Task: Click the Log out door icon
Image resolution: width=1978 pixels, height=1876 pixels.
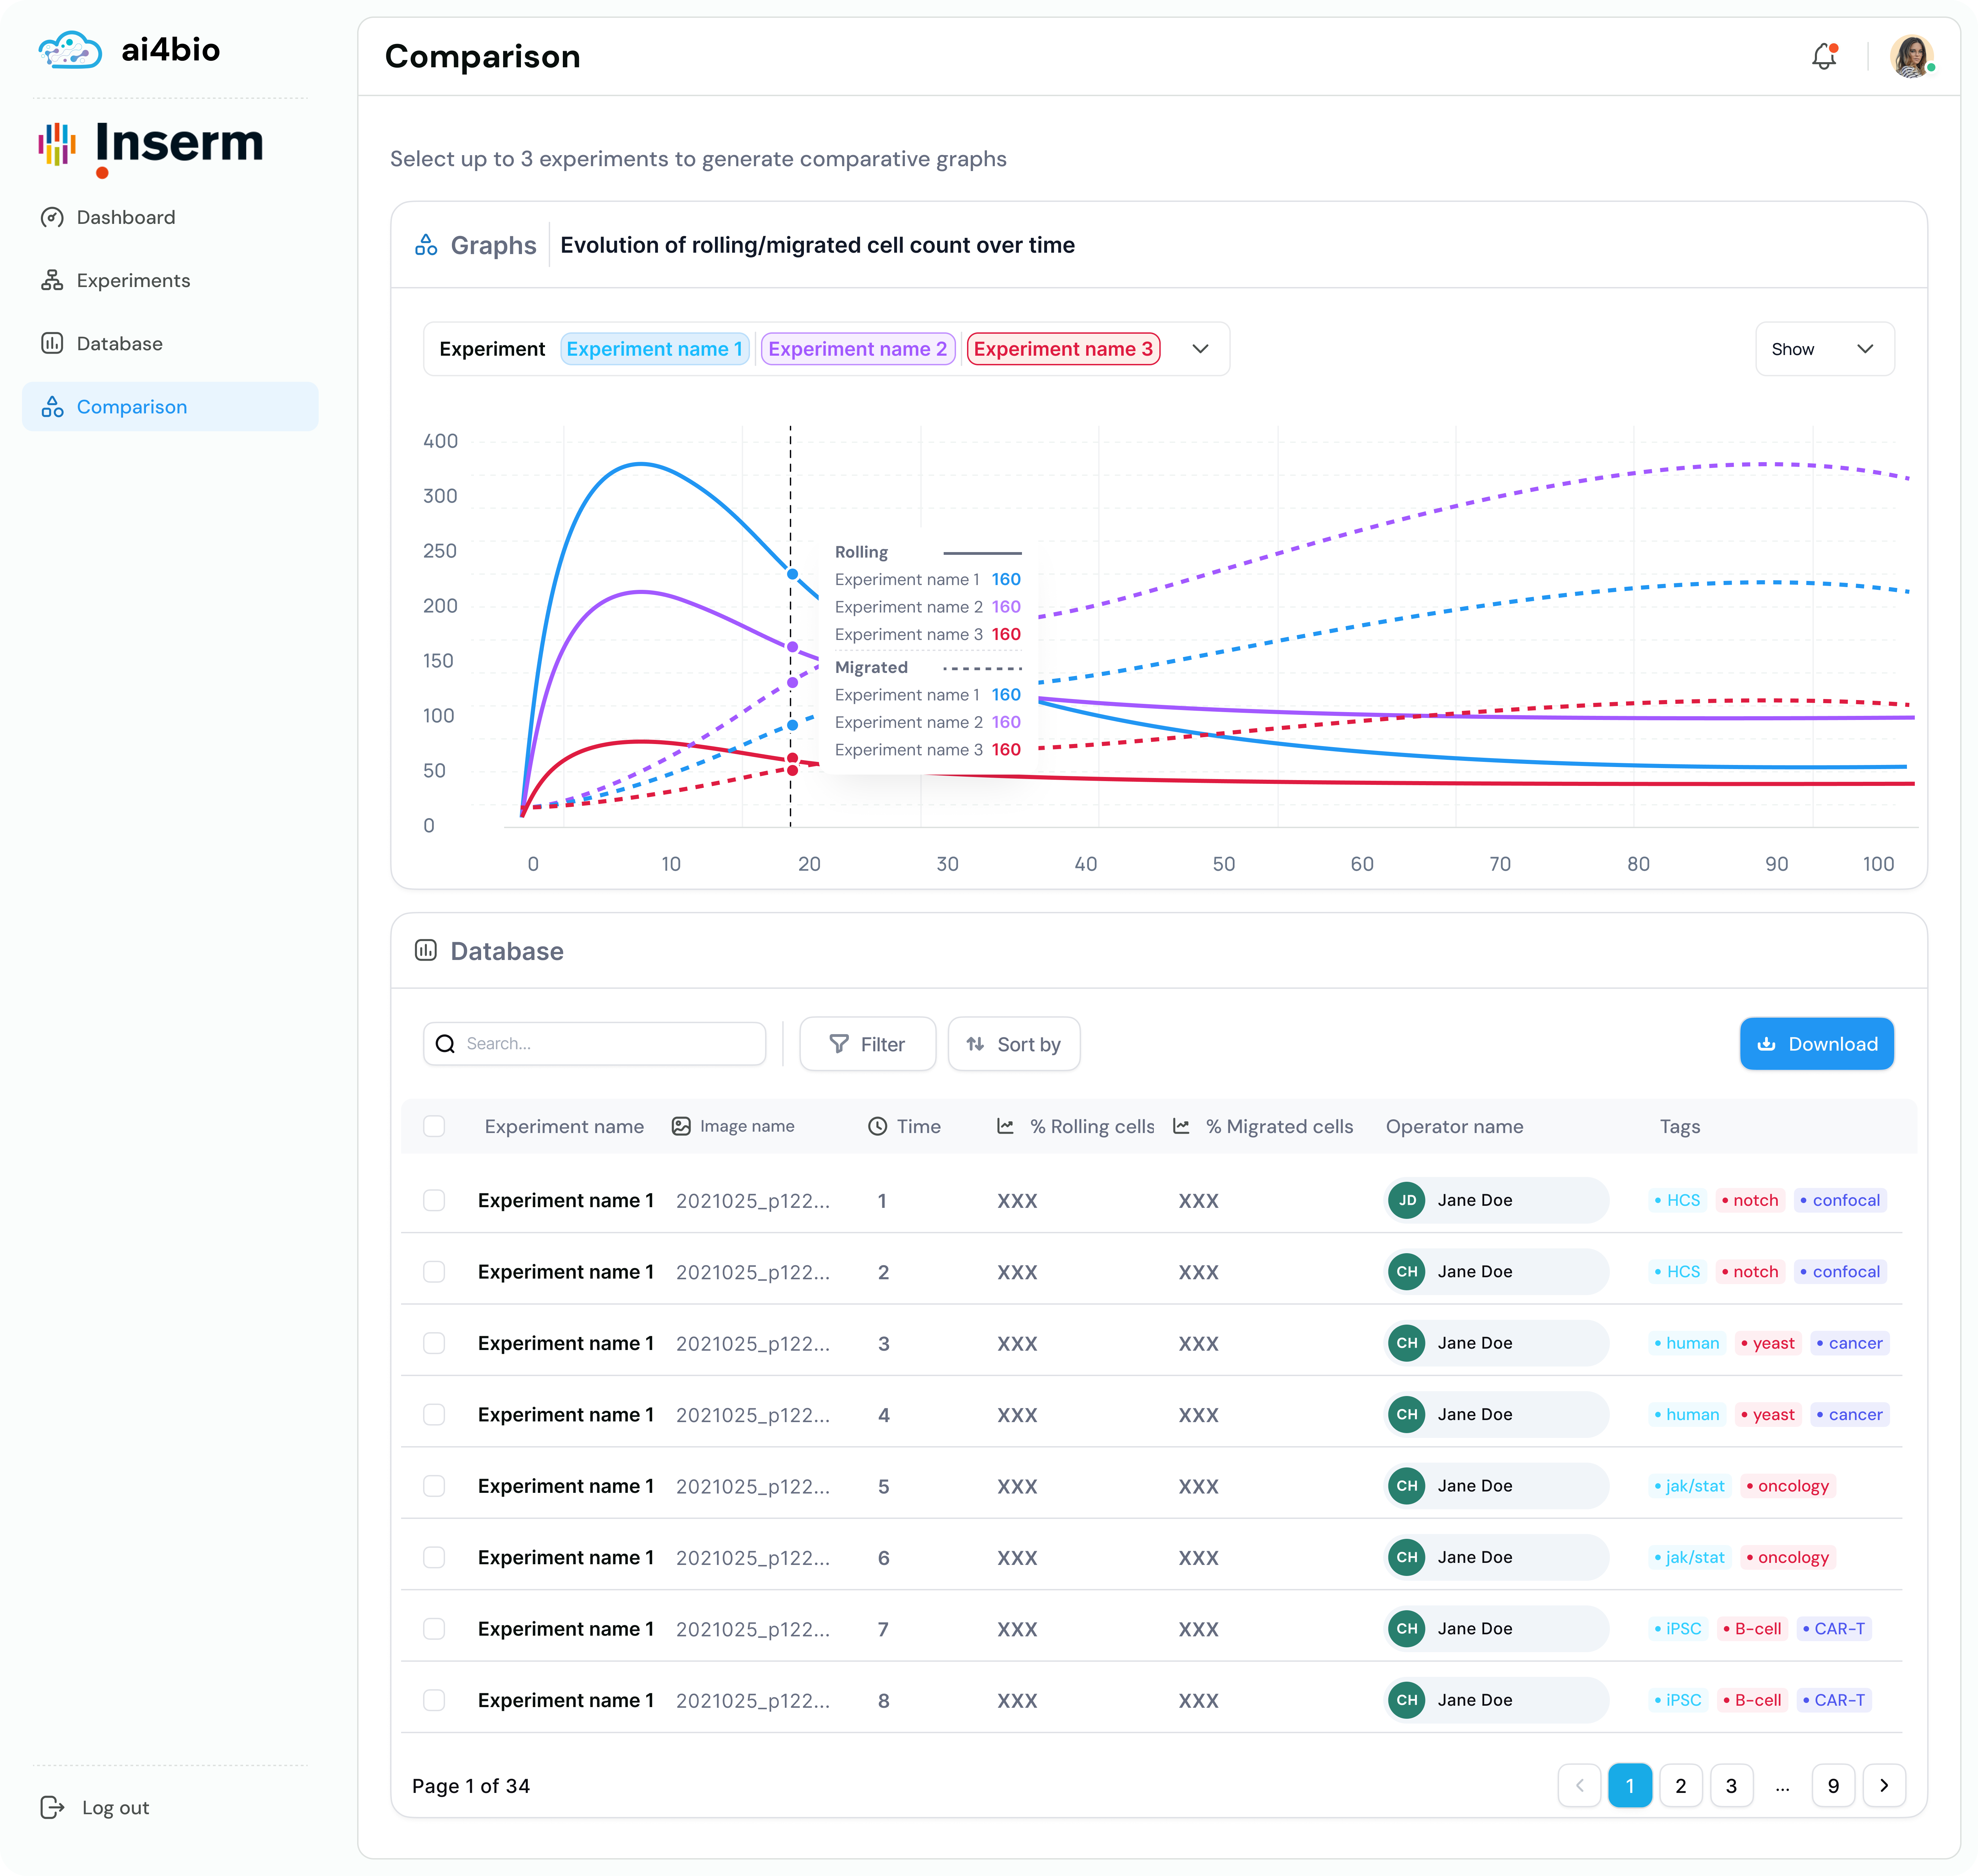Action: tap(52, 1807)
